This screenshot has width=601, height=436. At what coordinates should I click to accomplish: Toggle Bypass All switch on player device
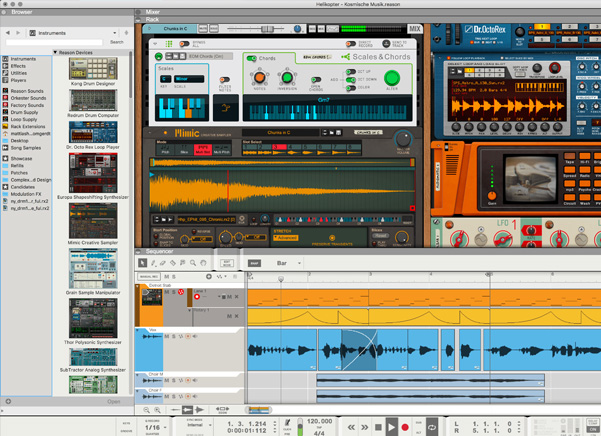pos(184,44)
